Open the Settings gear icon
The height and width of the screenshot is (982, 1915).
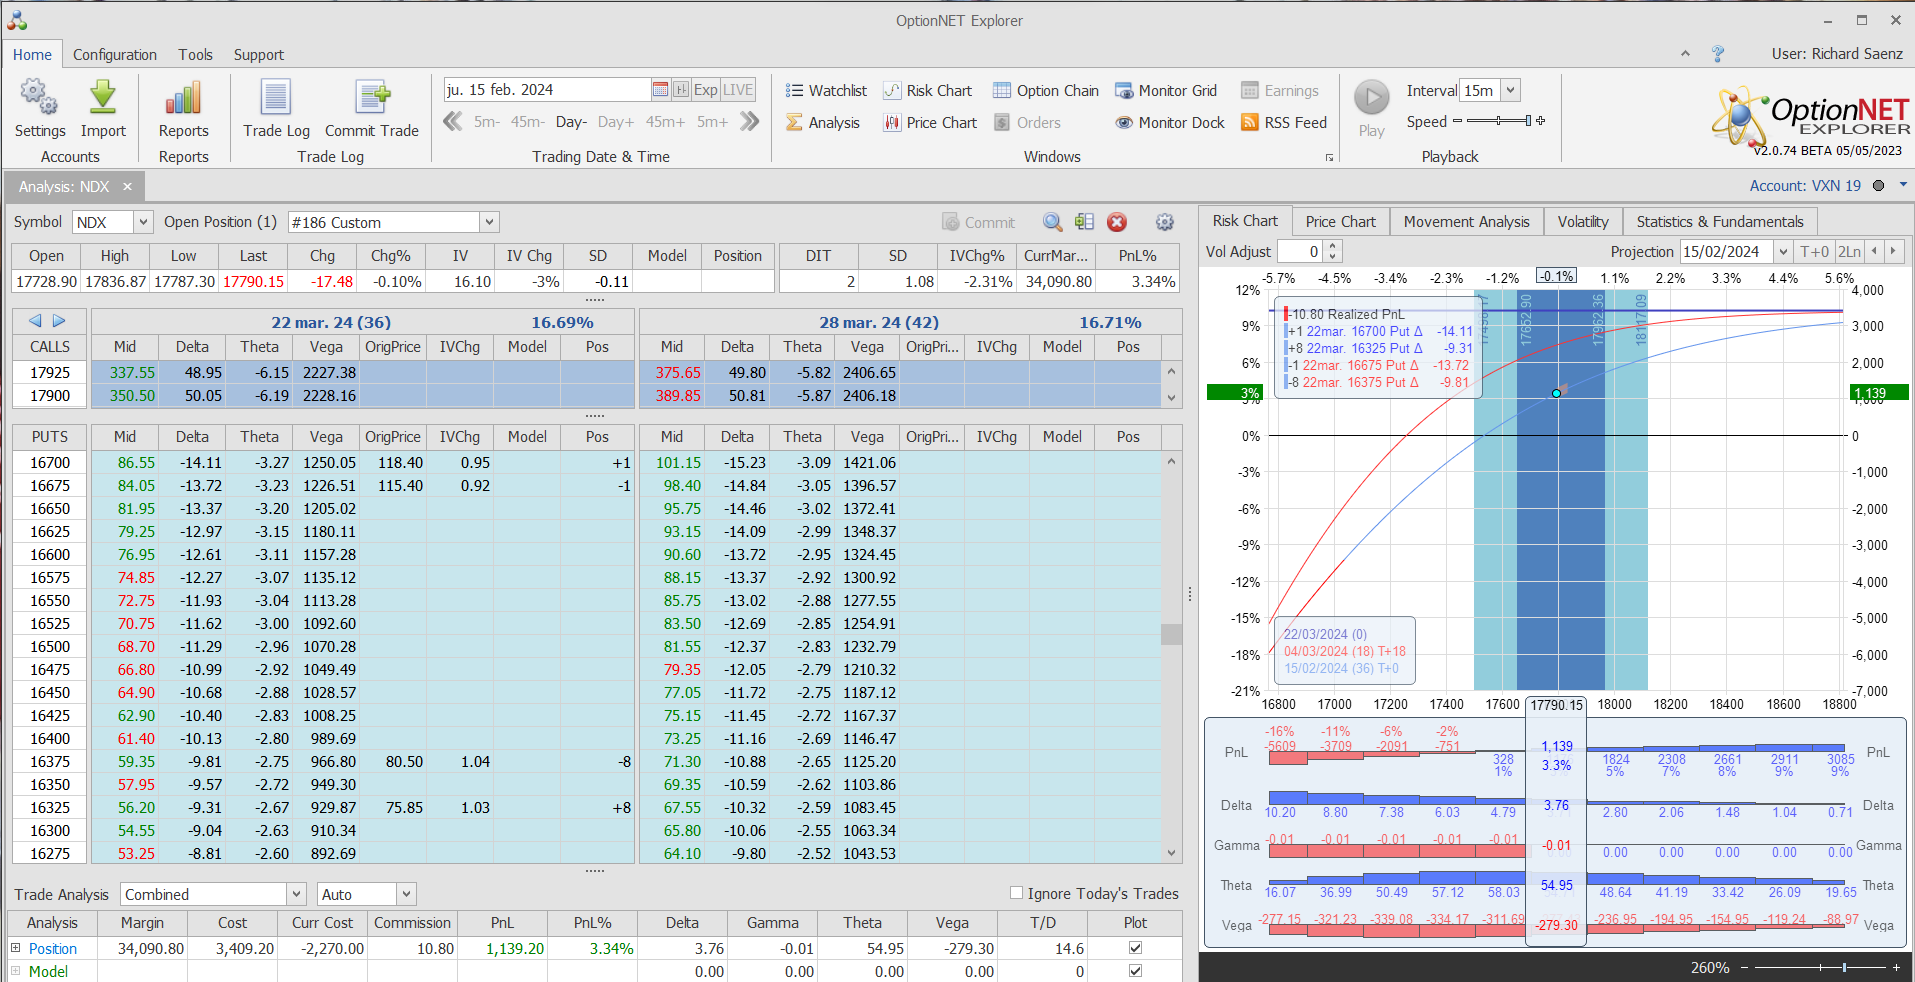39,98
